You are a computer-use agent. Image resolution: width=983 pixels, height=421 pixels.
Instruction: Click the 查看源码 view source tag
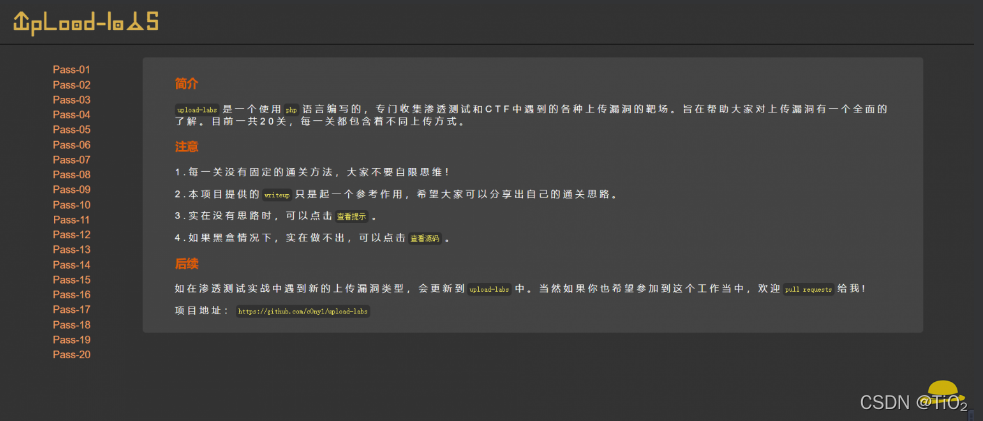pyautogui.click(x=426, y=239)
